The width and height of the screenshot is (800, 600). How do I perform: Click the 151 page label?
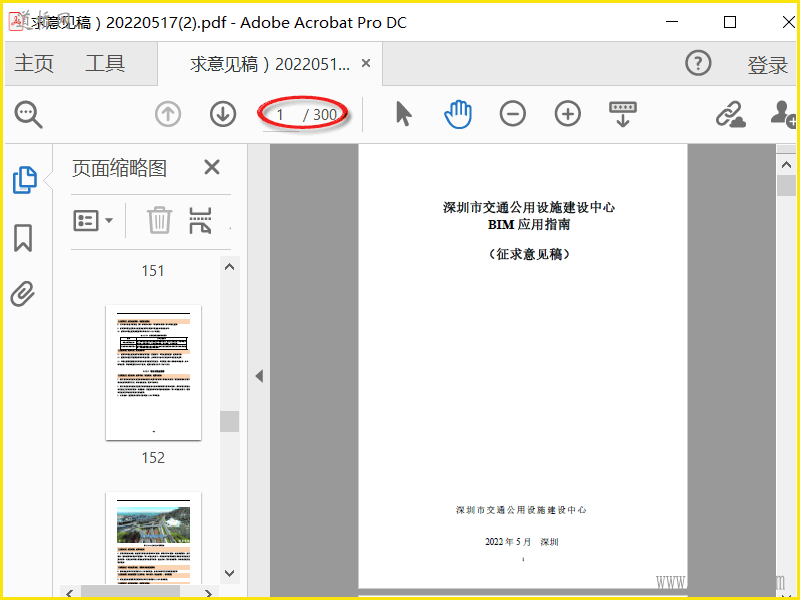[153, 270]
